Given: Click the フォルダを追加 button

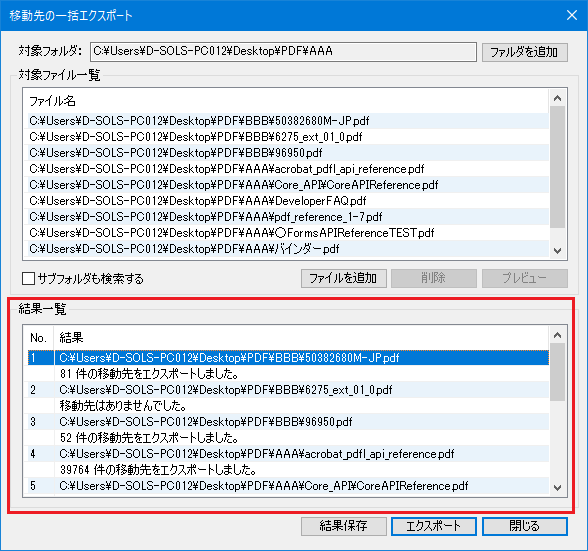Looking at the screenshot, I should tap(524, 52).
